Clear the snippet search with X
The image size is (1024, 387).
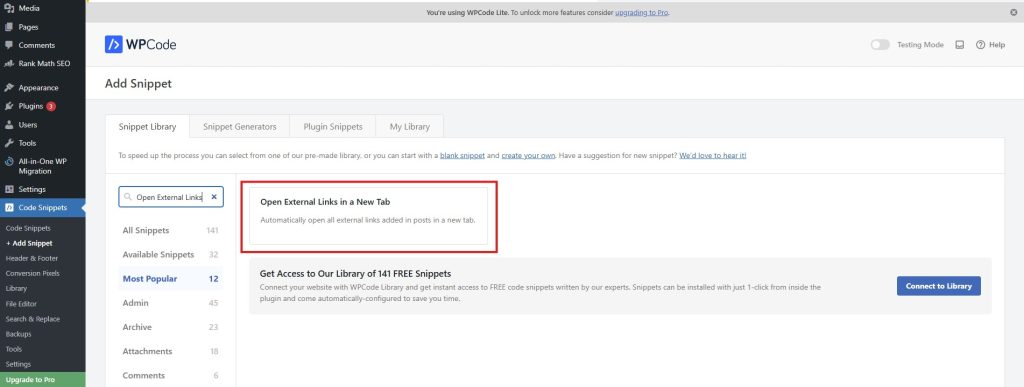pyautogui.click(x=214, y=196)
